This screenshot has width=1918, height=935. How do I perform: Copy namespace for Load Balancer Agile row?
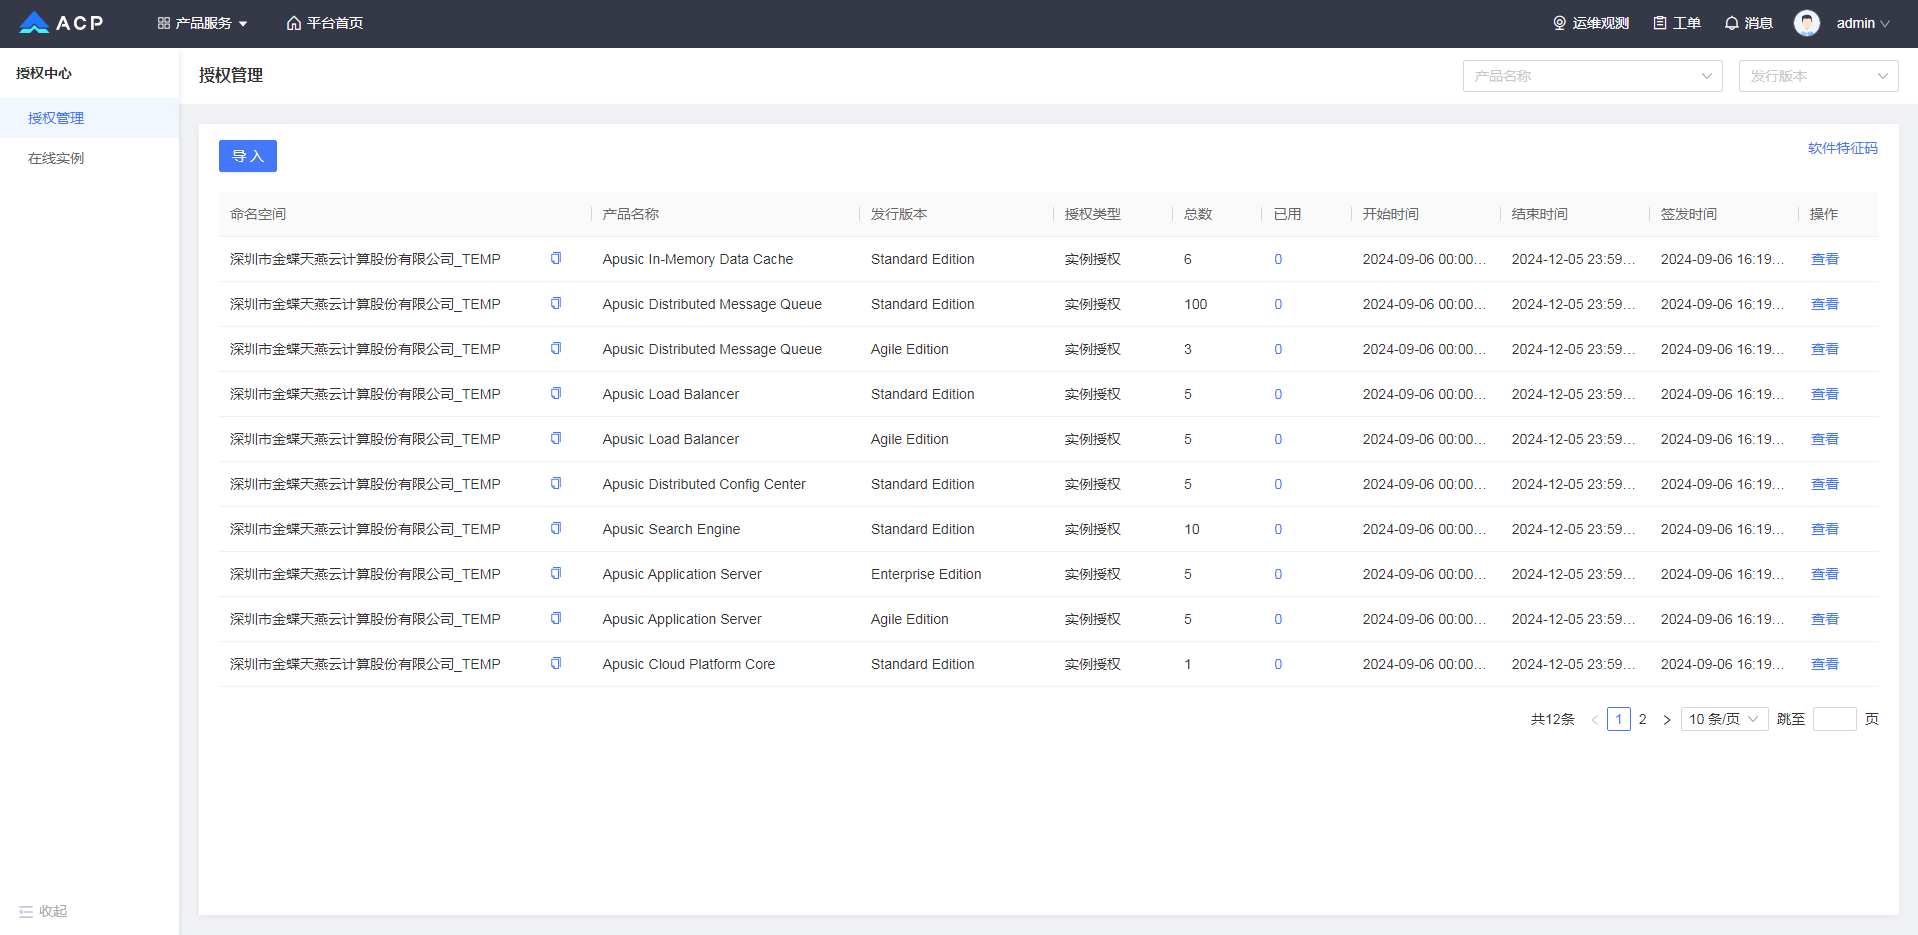[556, 438]
